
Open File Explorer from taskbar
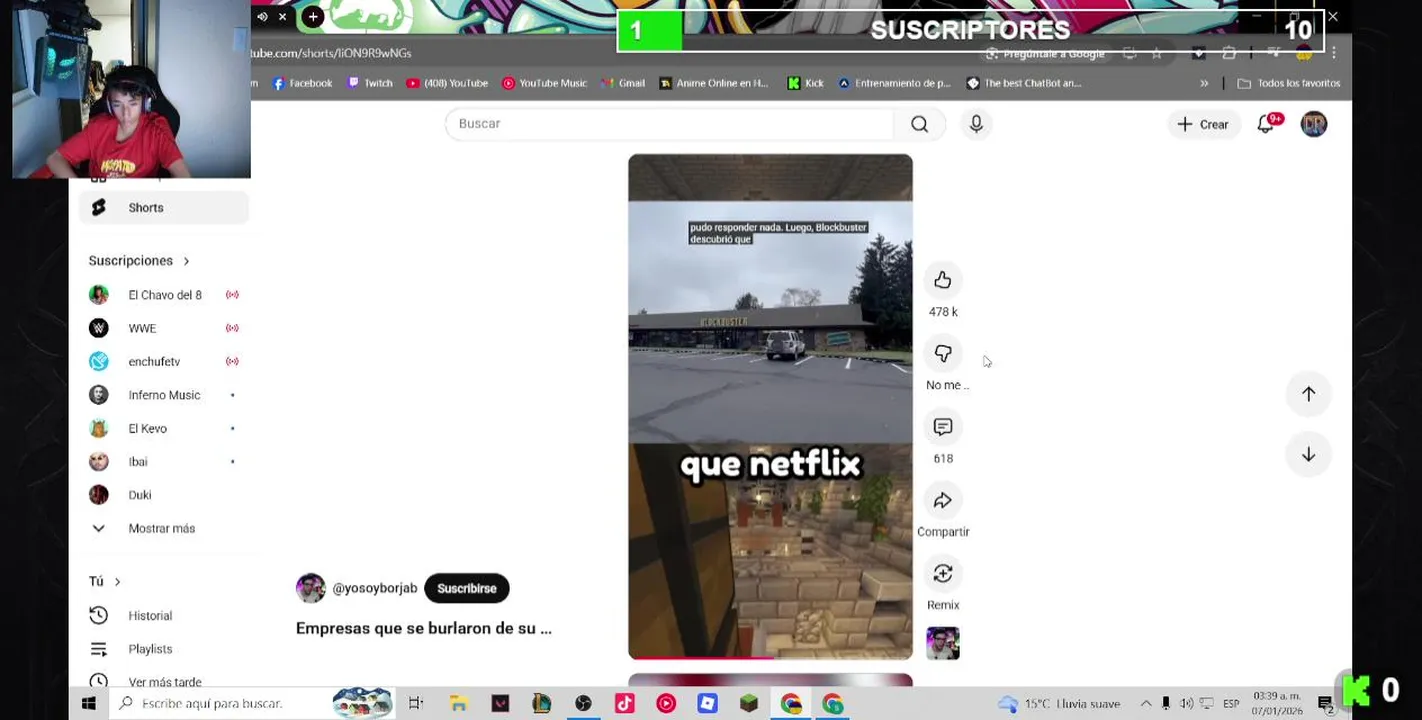pyautogui.click(x=458, y=704)
